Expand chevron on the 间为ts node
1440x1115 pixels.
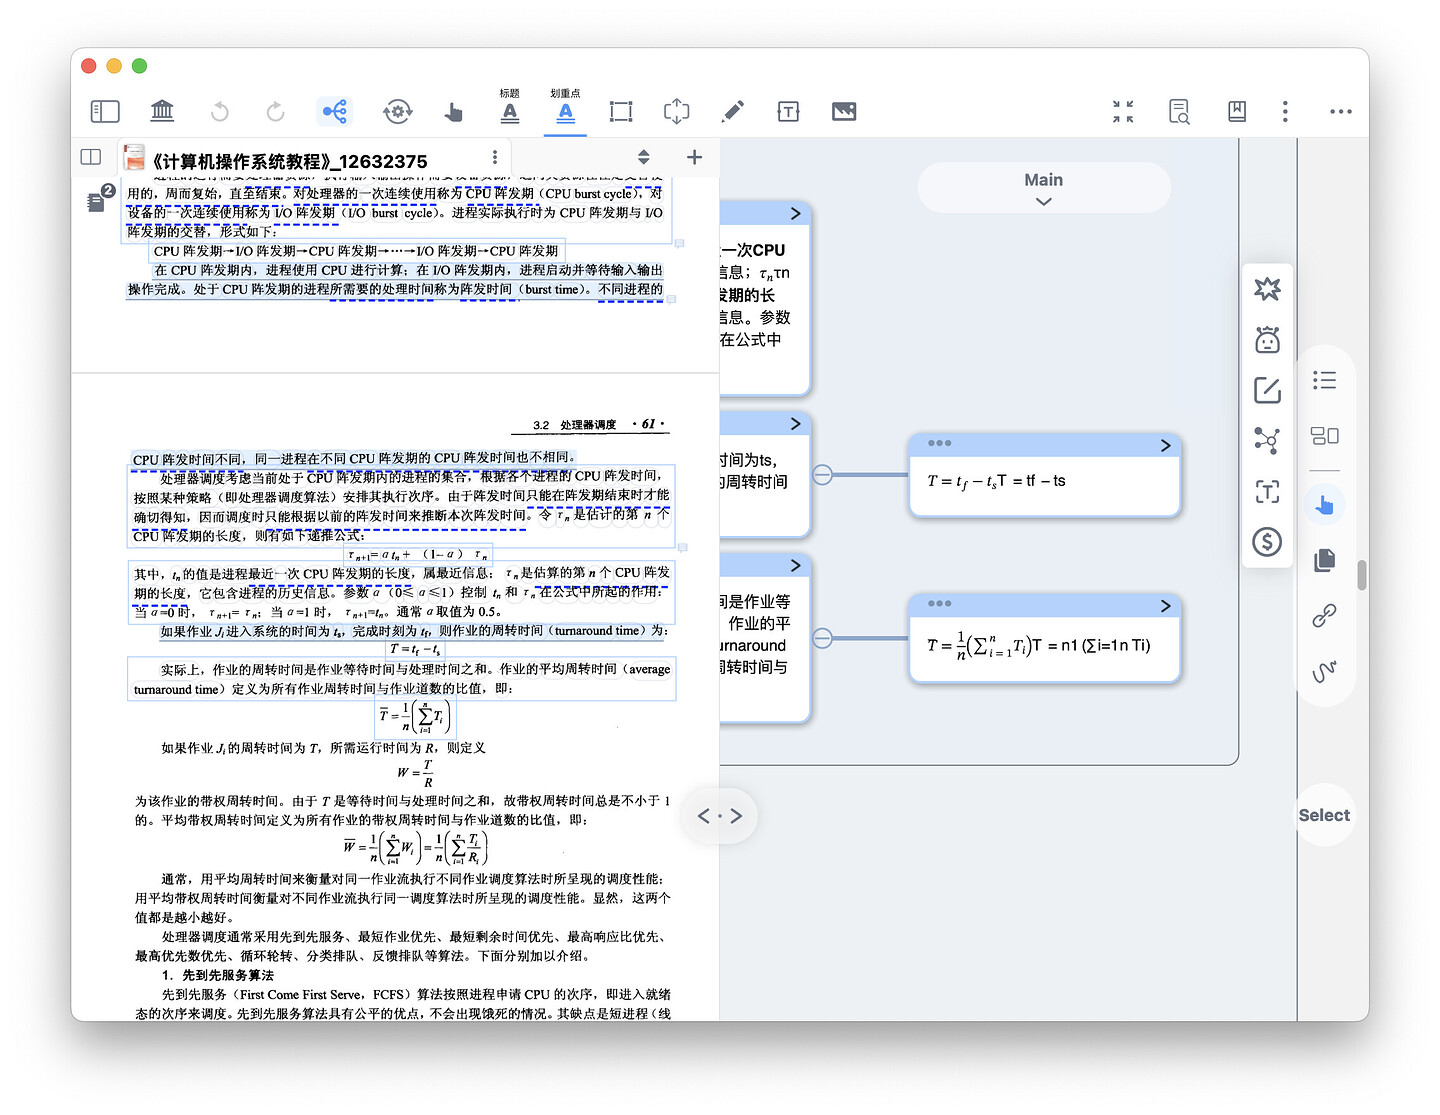(x=795, y=424)
